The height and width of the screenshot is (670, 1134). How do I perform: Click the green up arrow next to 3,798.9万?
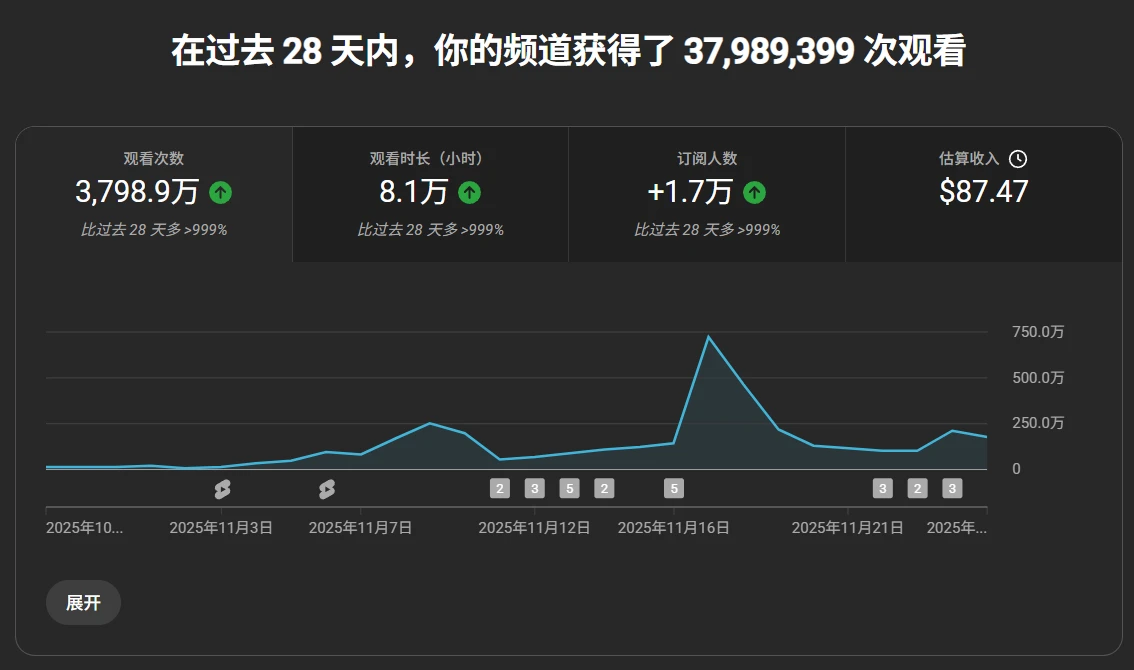[220, 192]
